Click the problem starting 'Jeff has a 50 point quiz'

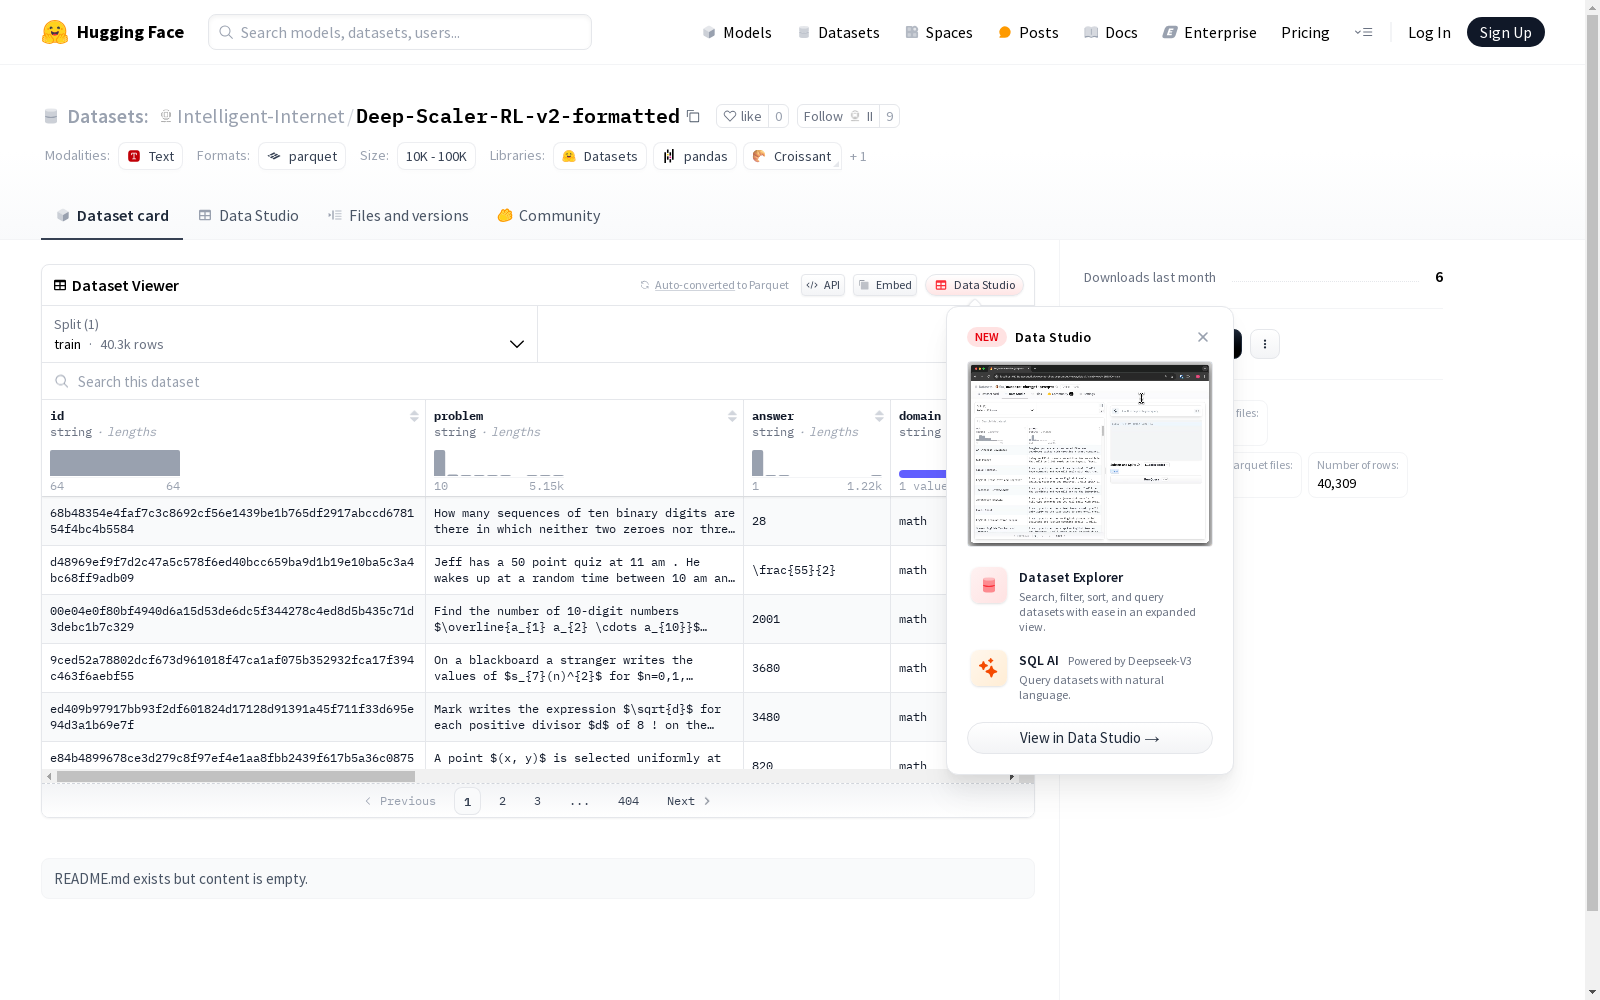585,570
